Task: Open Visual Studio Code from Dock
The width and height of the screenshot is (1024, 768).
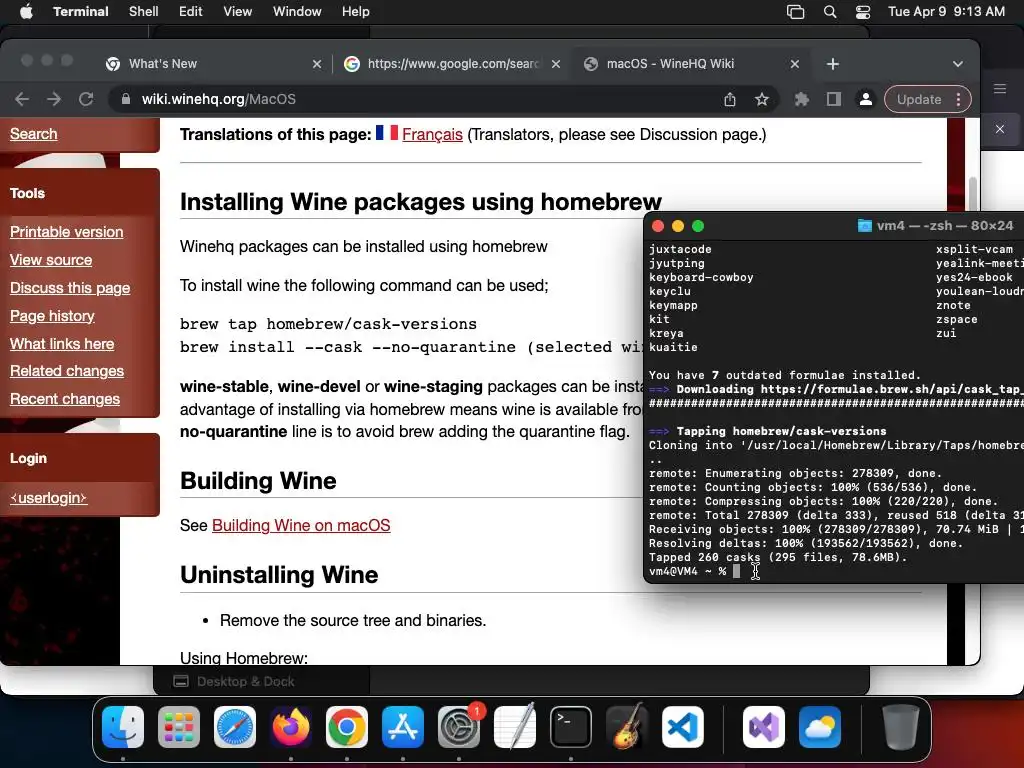Action: tap(682, 727)
